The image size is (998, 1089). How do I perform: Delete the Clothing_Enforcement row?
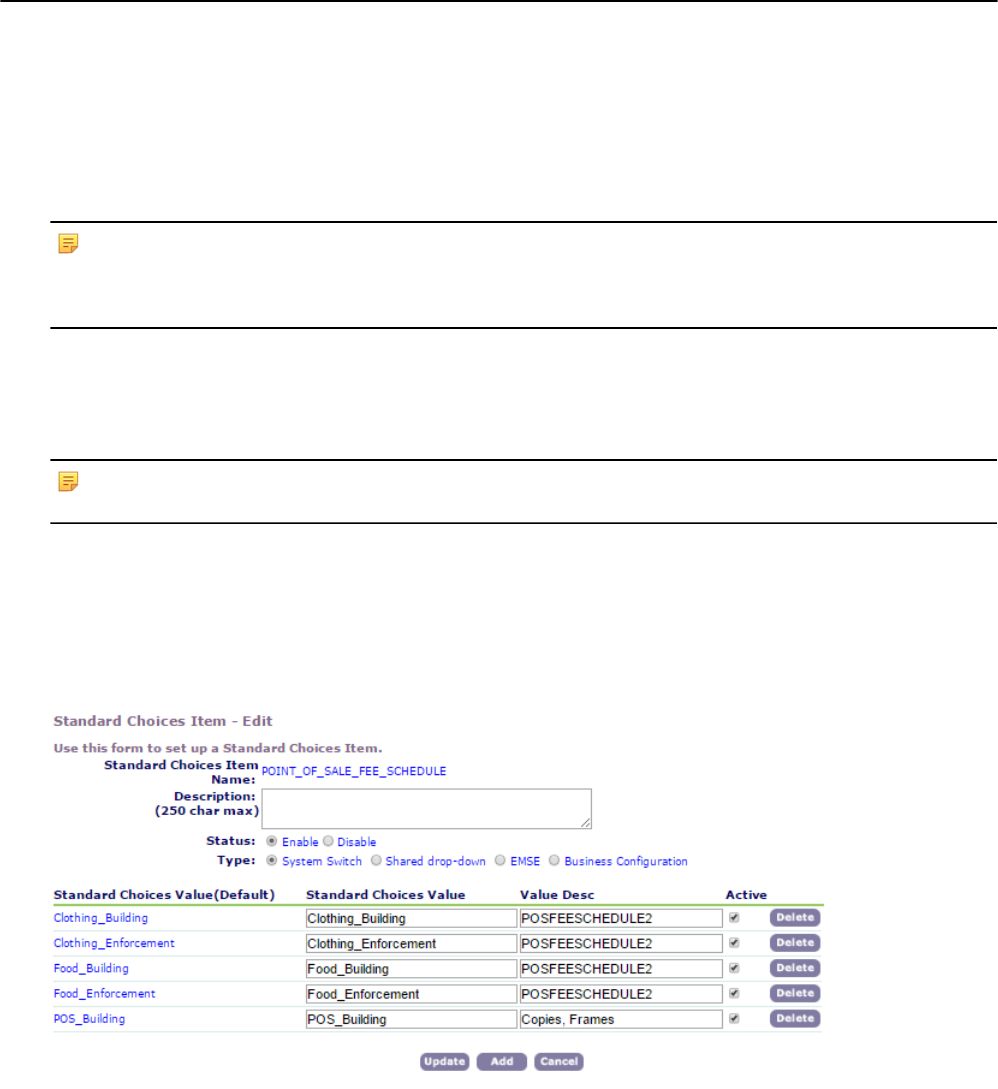pyautogui.click(x=795, y=942)
